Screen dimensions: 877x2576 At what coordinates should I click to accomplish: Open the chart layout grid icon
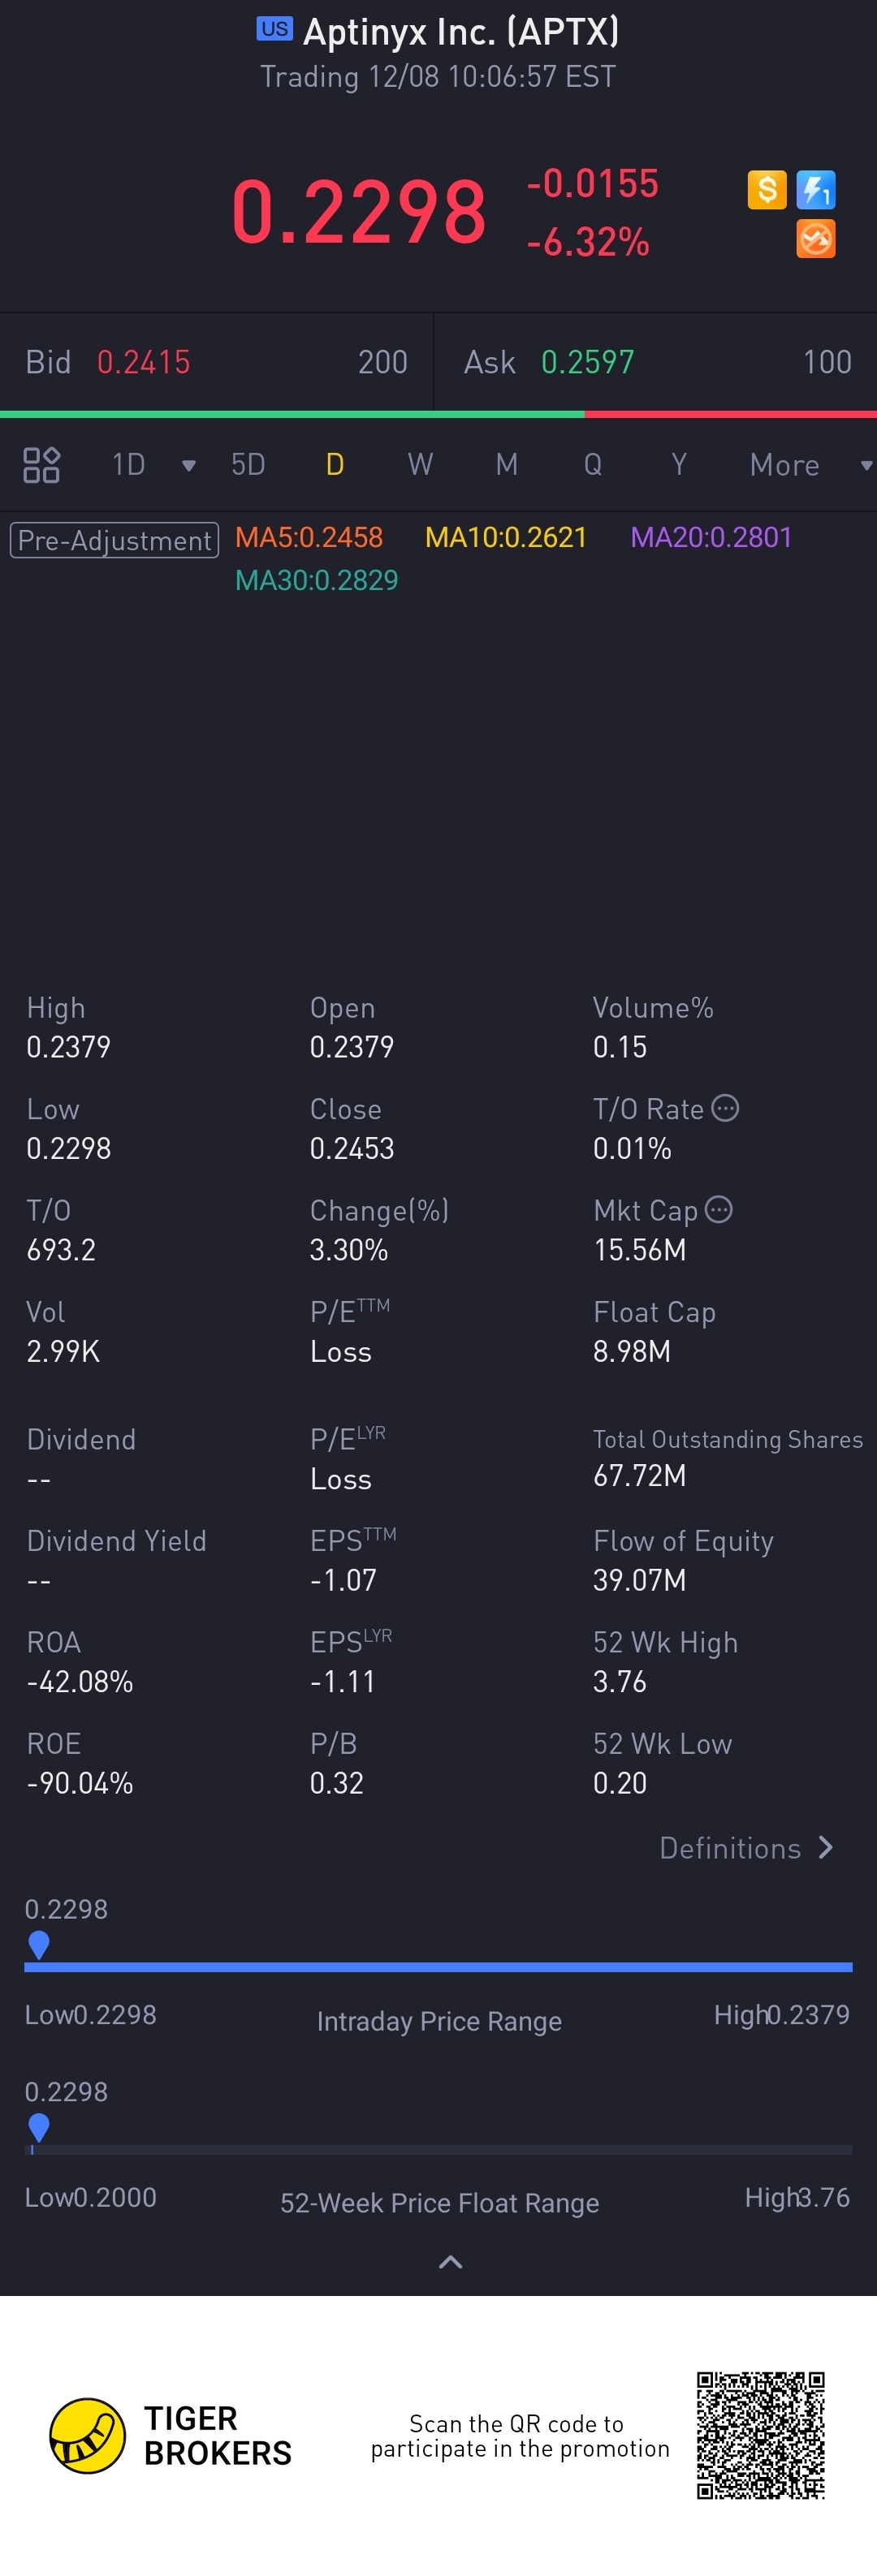click(x=41, y=465)
